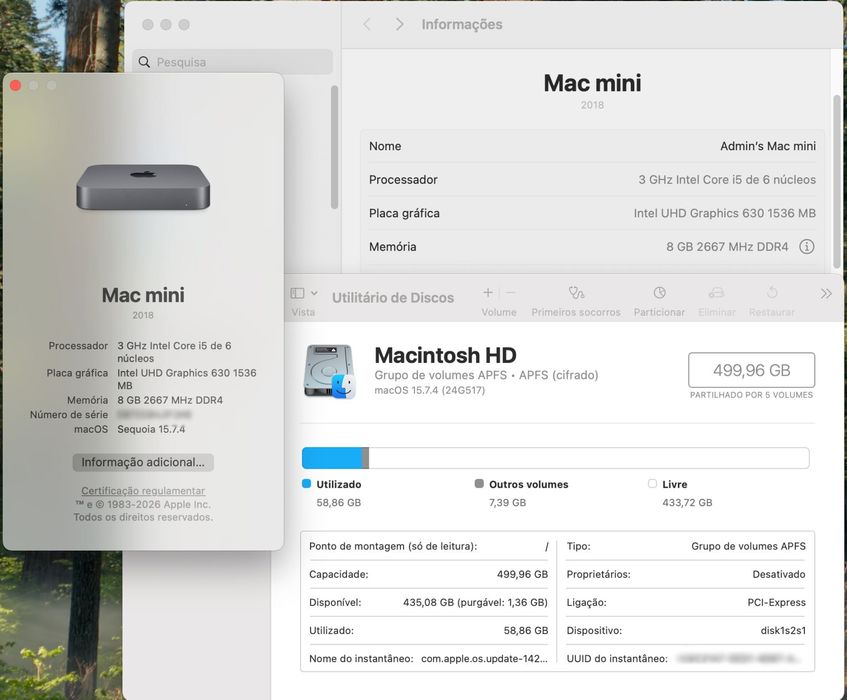Click the blue Utilizado segment of storage bar
This screenshot has width=847, height=700.
(x=332, y=458)
